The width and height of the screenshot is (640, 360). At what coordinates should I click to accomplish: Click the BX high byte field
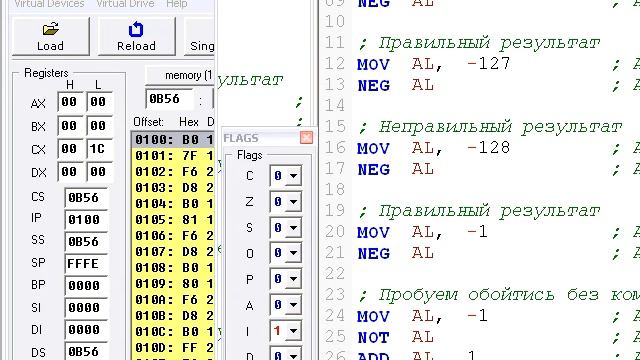pos(70,126)
